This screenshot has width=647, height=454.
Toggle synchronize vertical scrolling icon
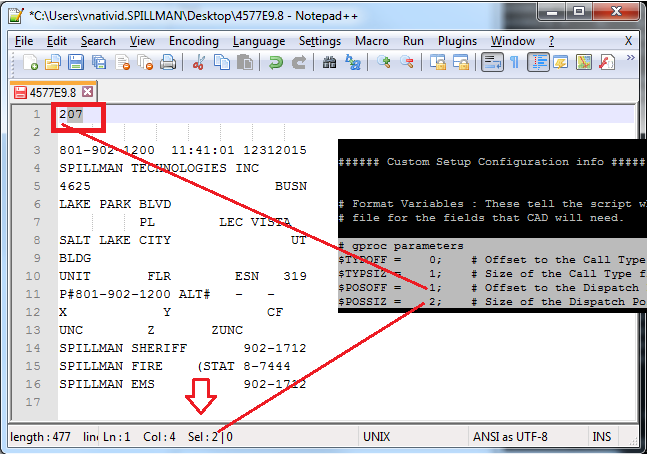point(438,63)
